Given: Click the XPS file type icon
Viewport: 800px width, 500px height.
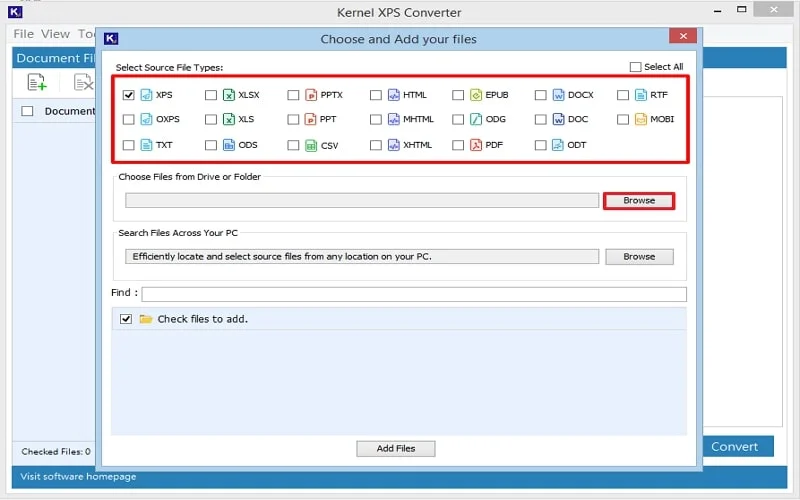Looking at the screenshot, I should [146, 95].
